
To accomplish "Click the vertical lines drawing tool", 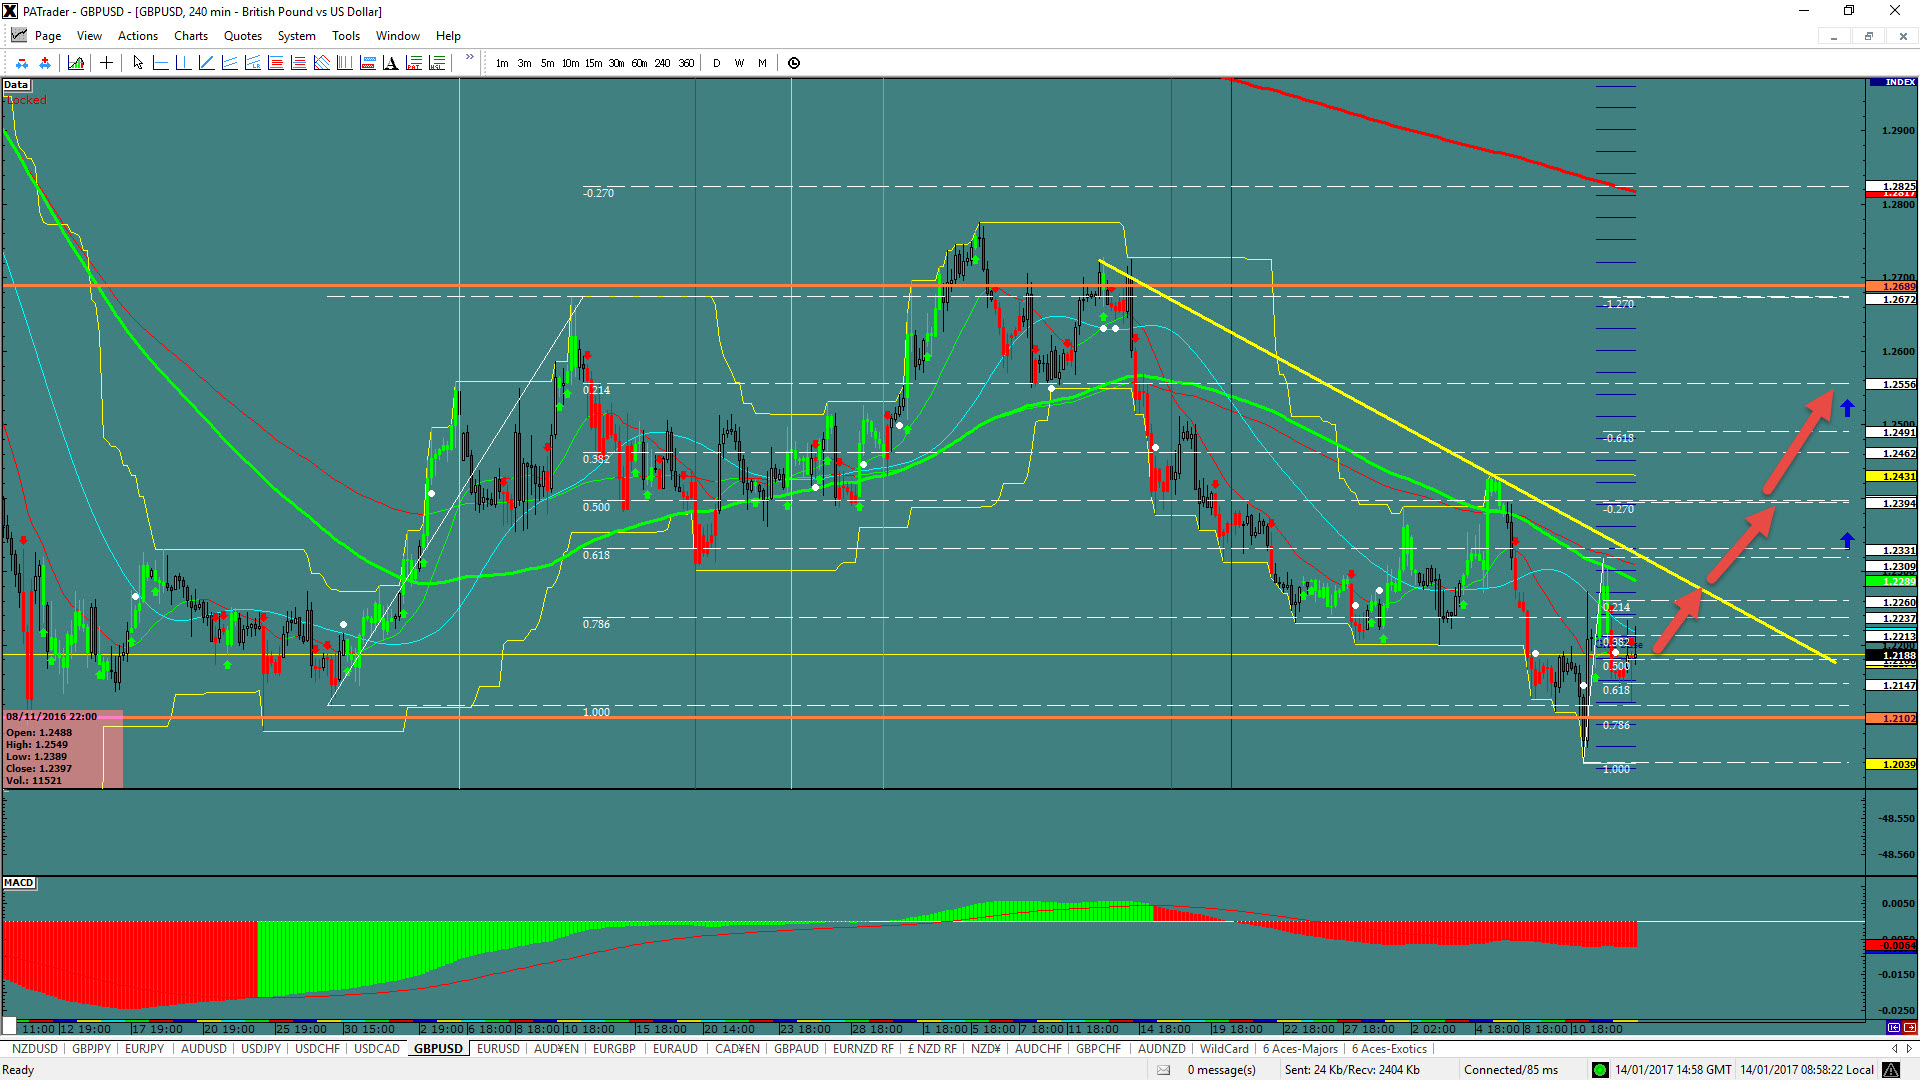I will (344, 63).
